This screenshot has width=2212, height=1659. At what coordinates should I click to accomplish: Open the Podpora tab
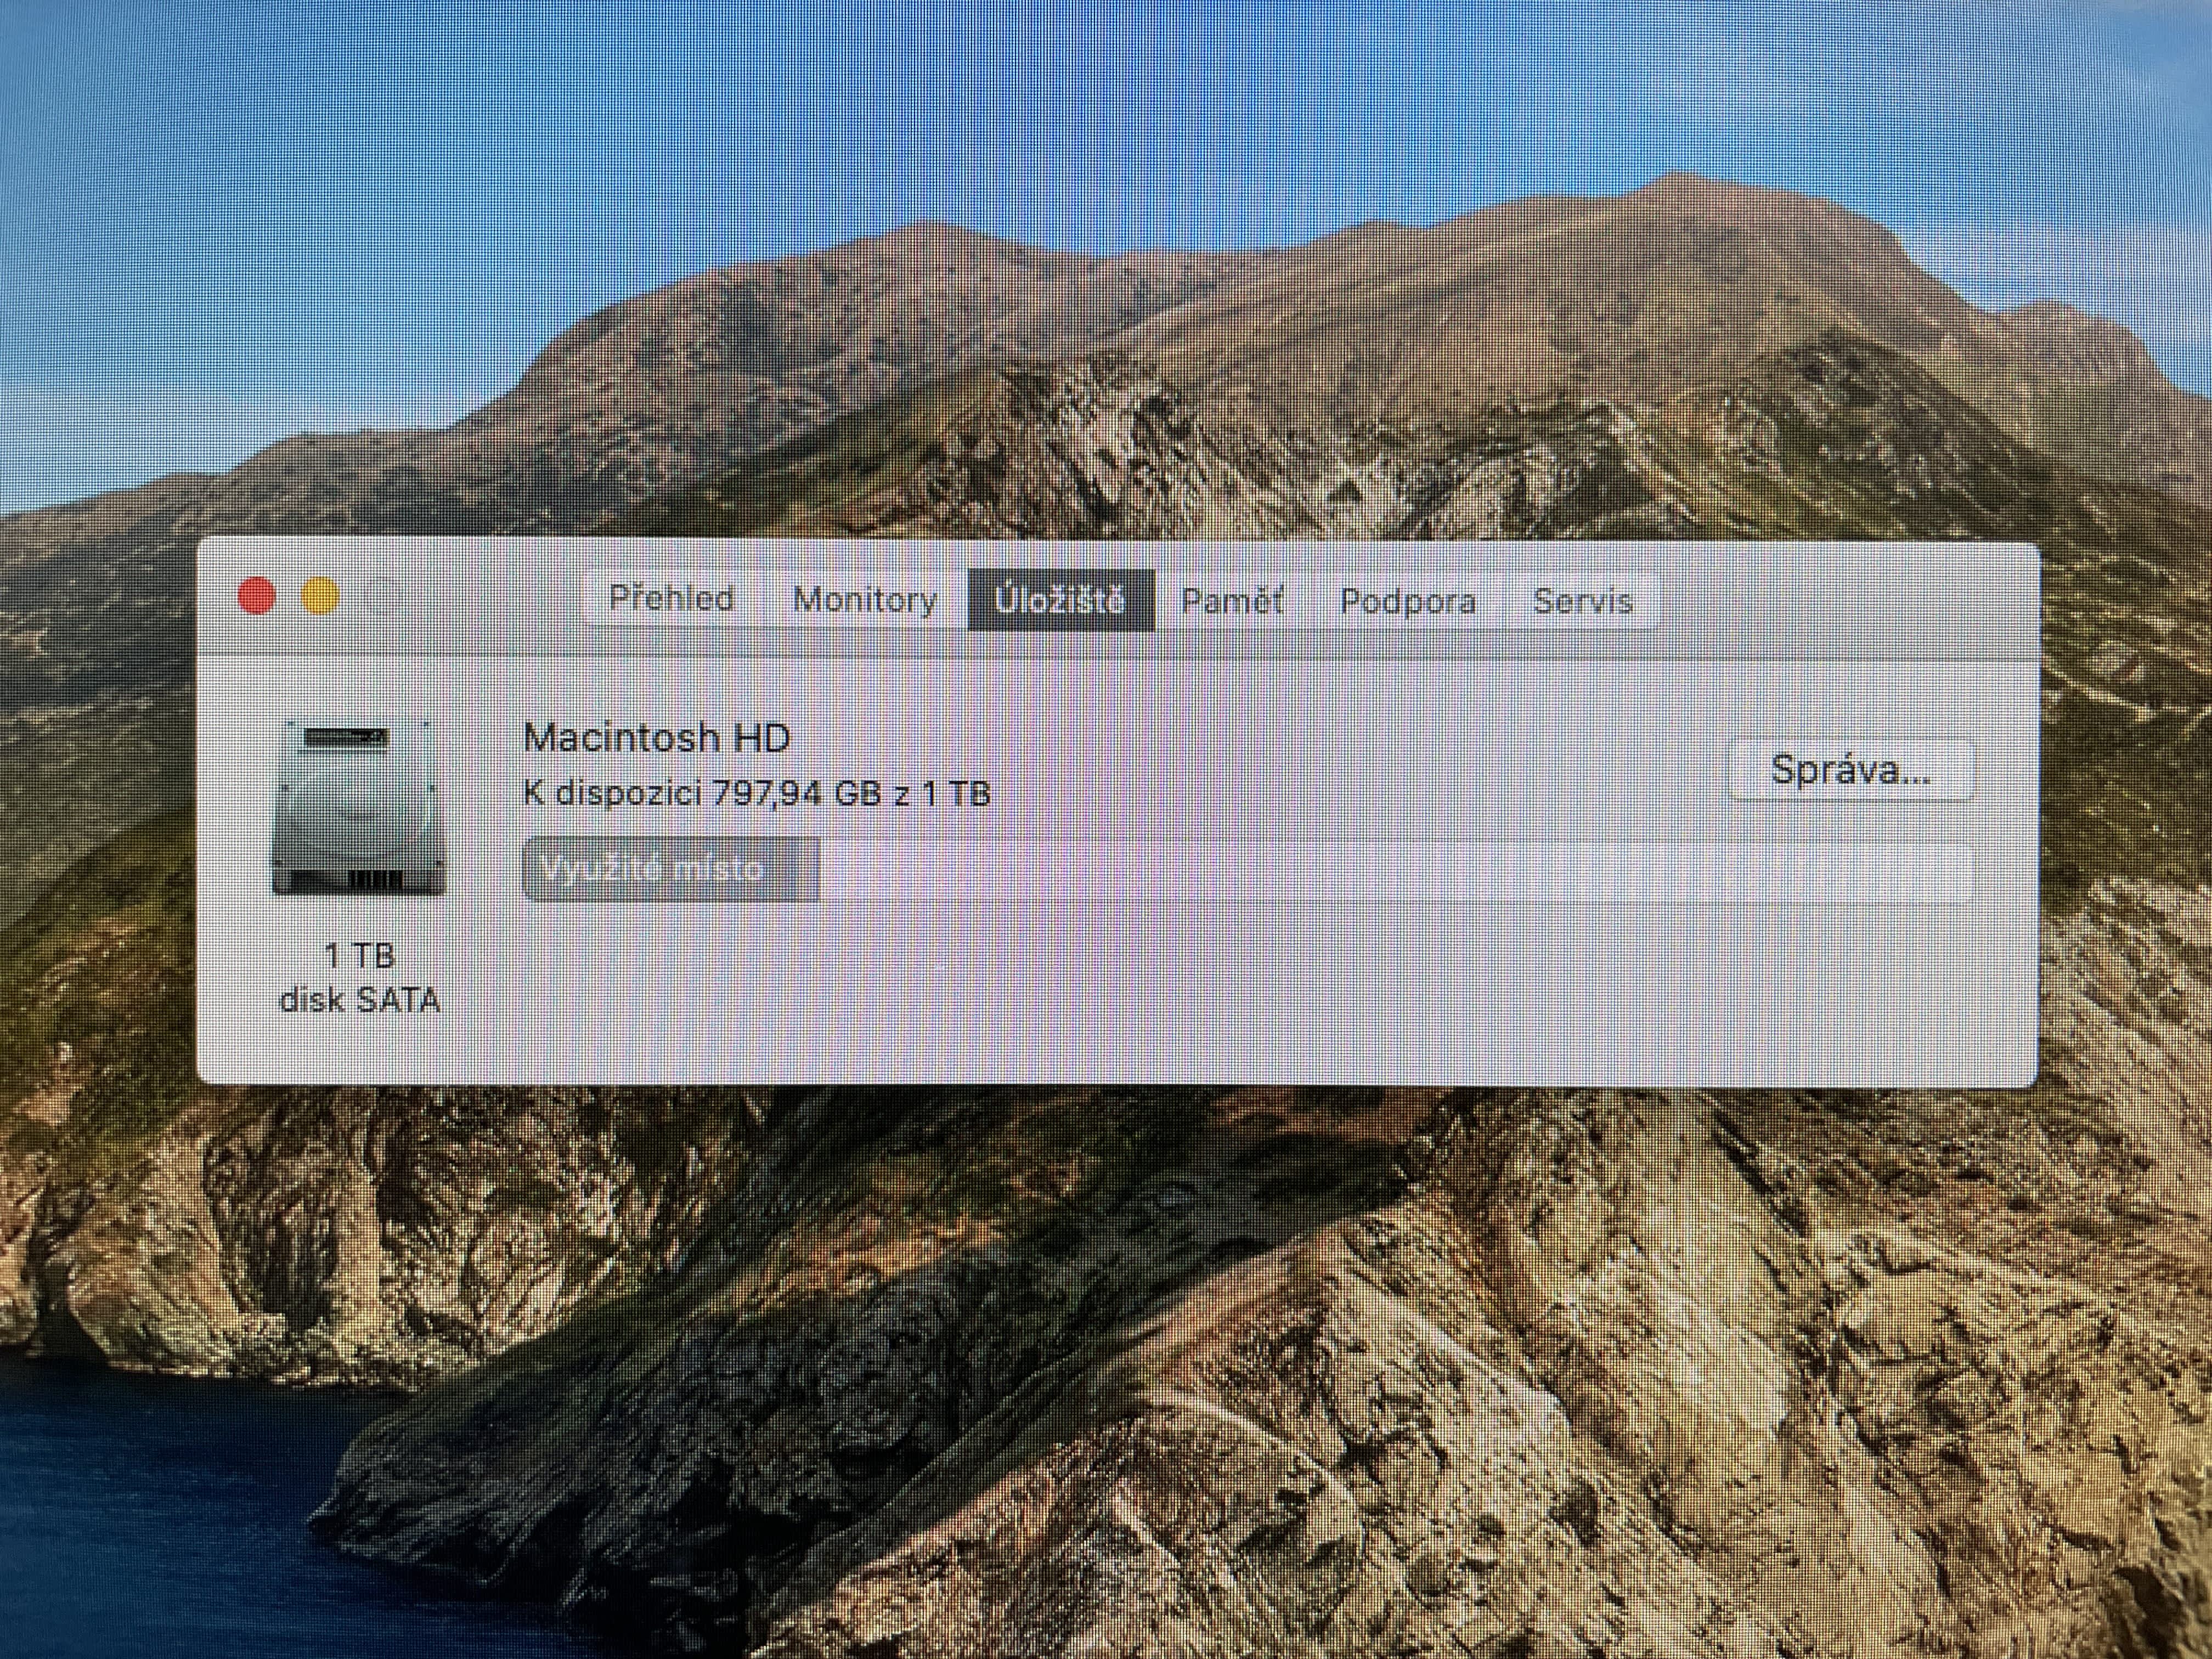click(x=1408, y=602)
